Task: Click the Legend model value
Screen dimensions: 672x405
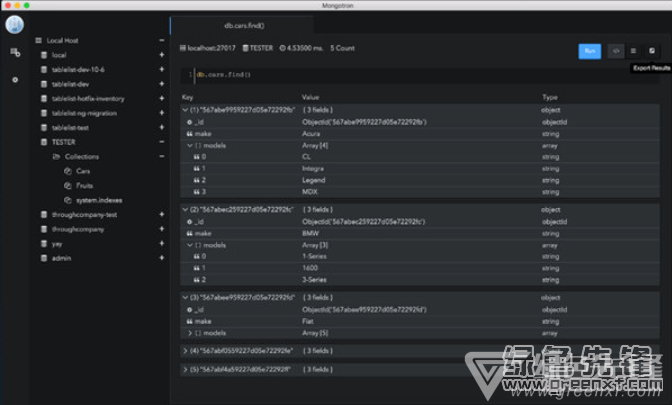Action: [x=314, y=180]
